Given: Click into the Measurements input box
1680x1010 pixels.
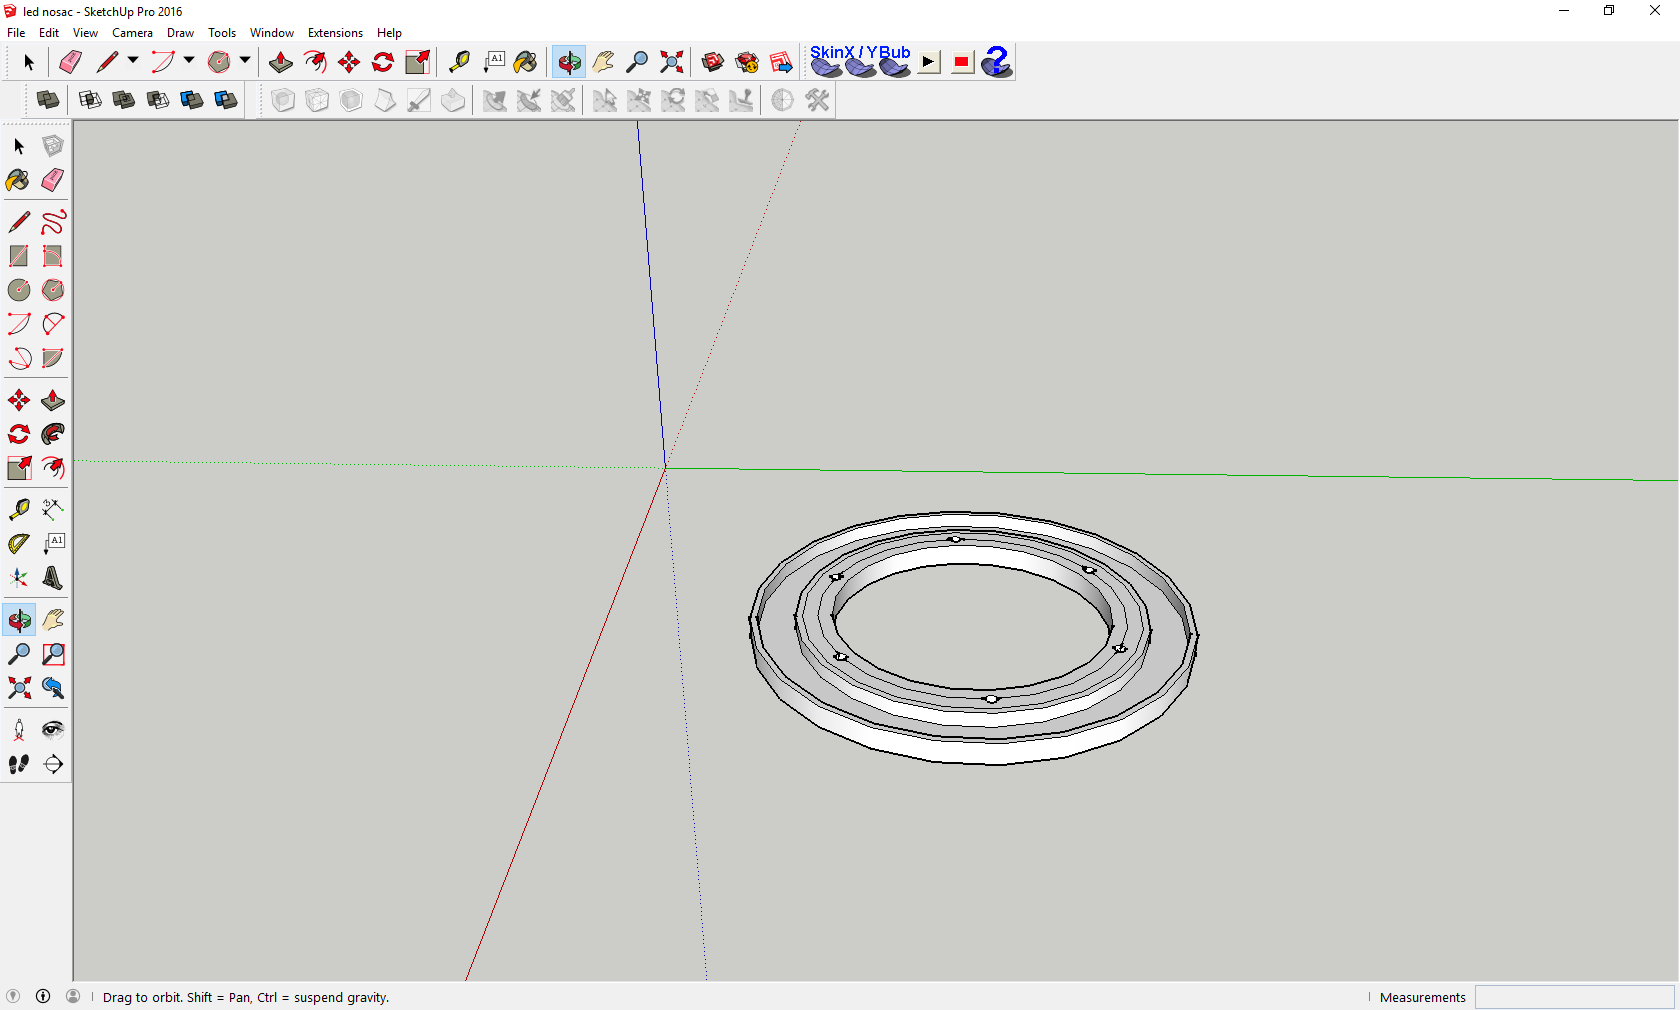Looking at the screenshot, I should 1574,997.
